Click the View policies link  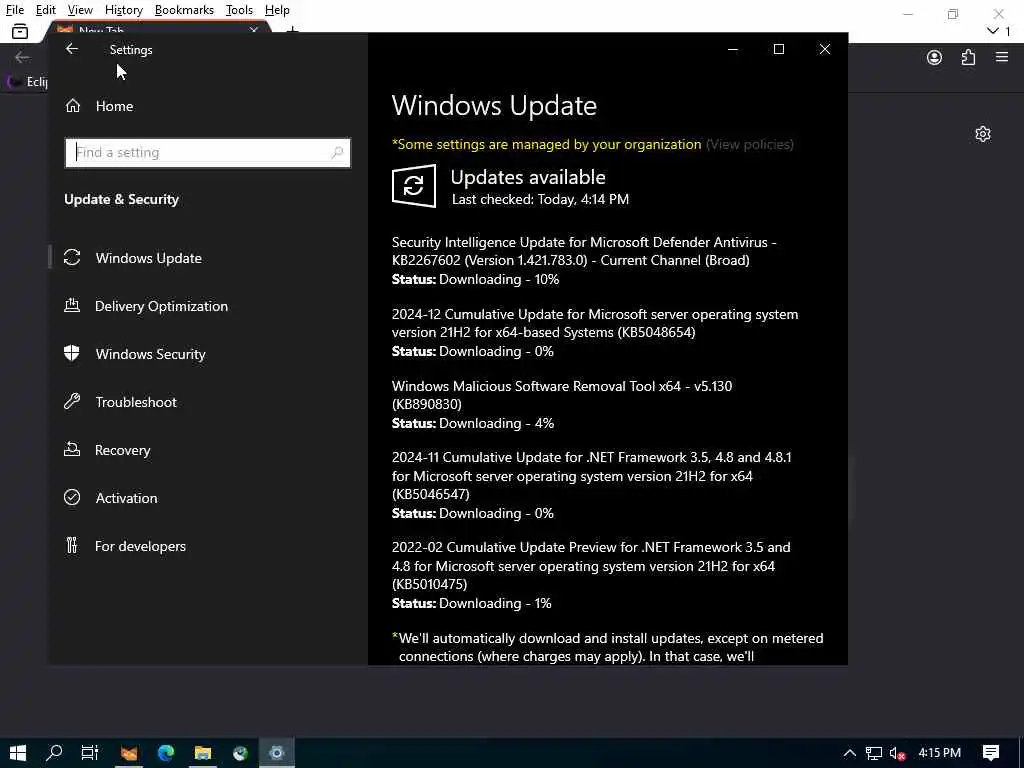coord(750,144)
